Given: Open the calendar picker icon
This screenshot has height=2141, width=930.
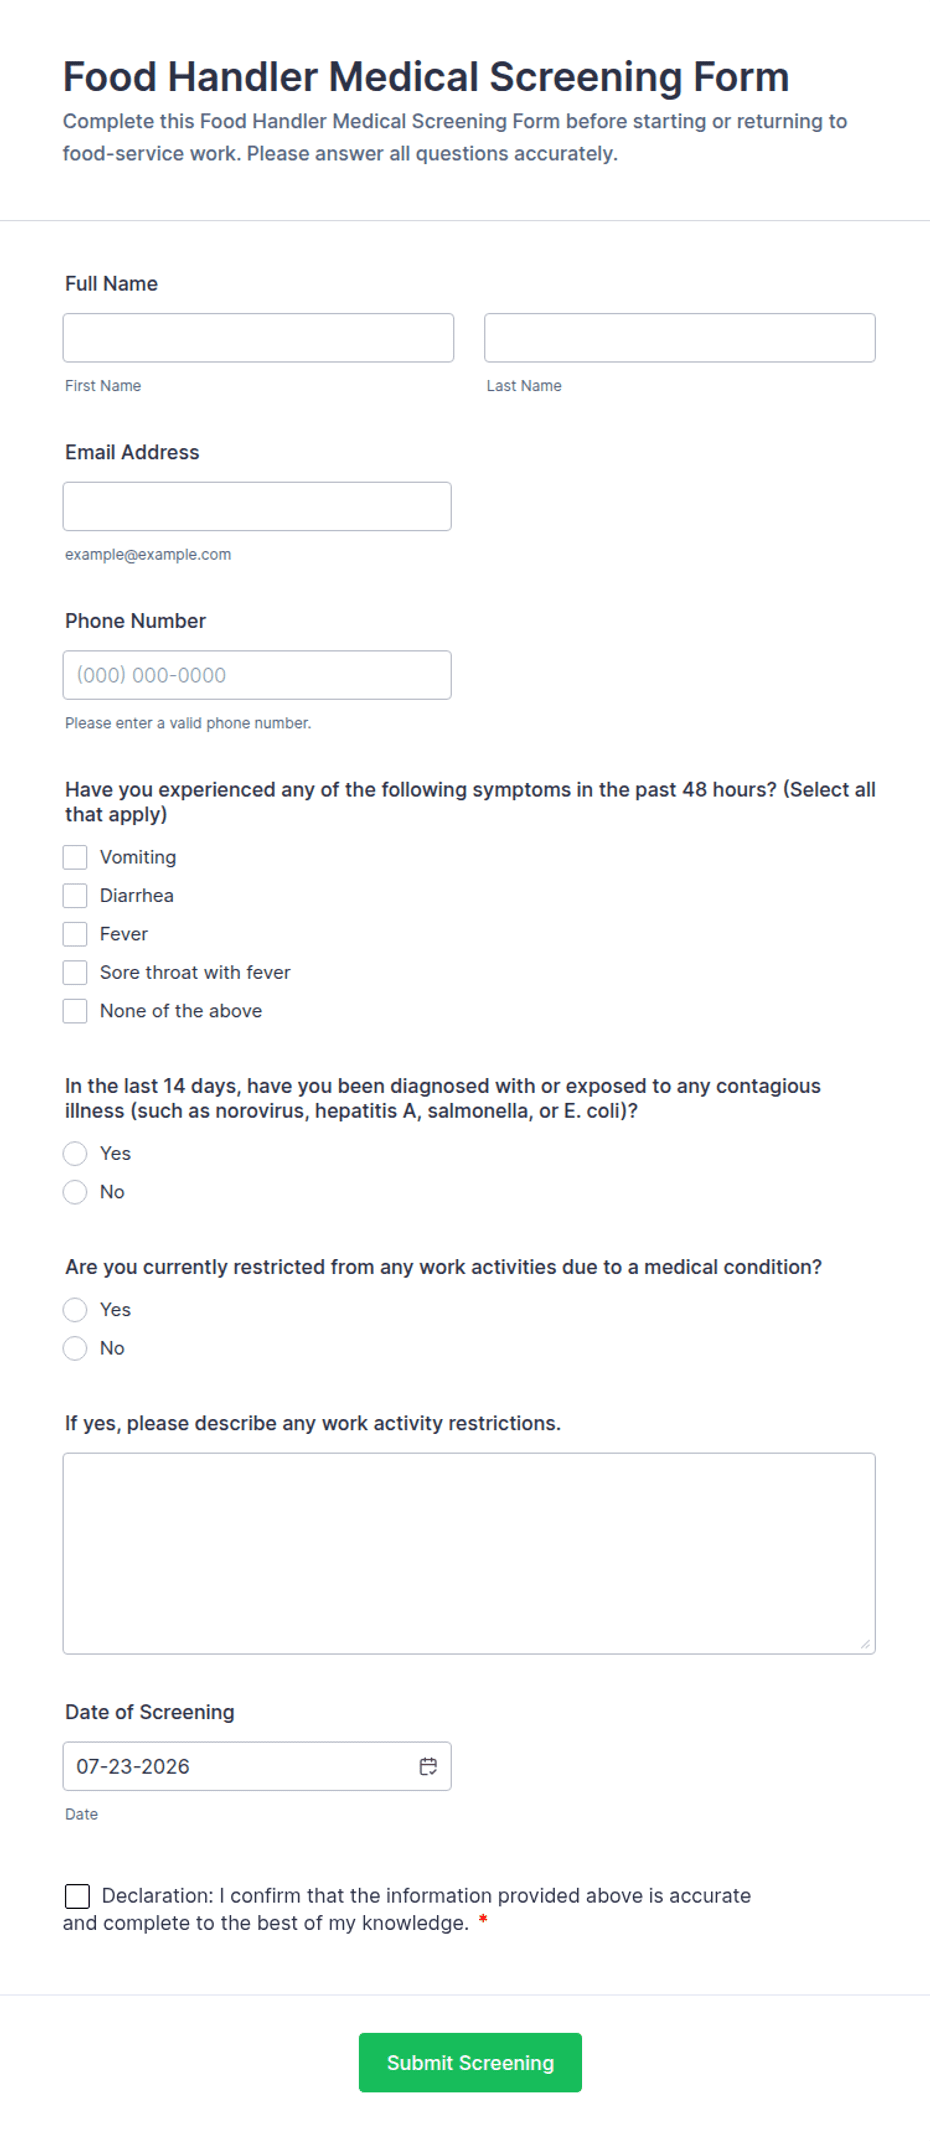Looking at the screenshot, I should (428, 1766).
